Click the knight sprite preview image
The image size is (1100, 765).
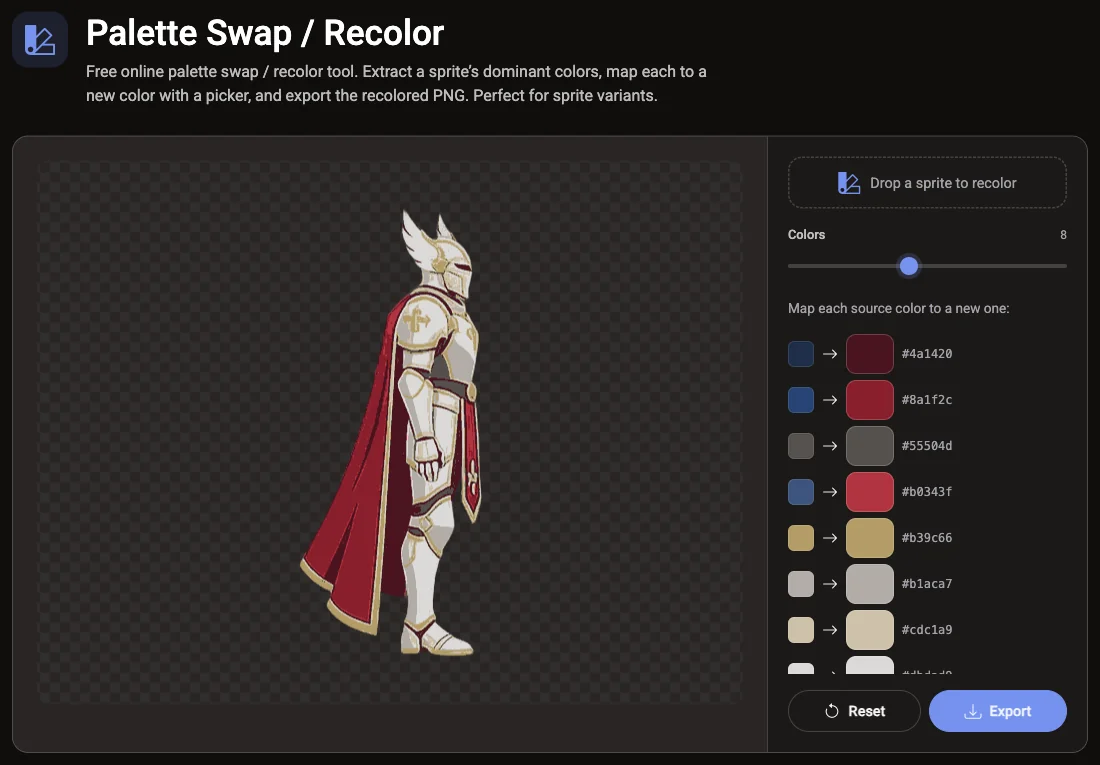(x=391, y=432)
